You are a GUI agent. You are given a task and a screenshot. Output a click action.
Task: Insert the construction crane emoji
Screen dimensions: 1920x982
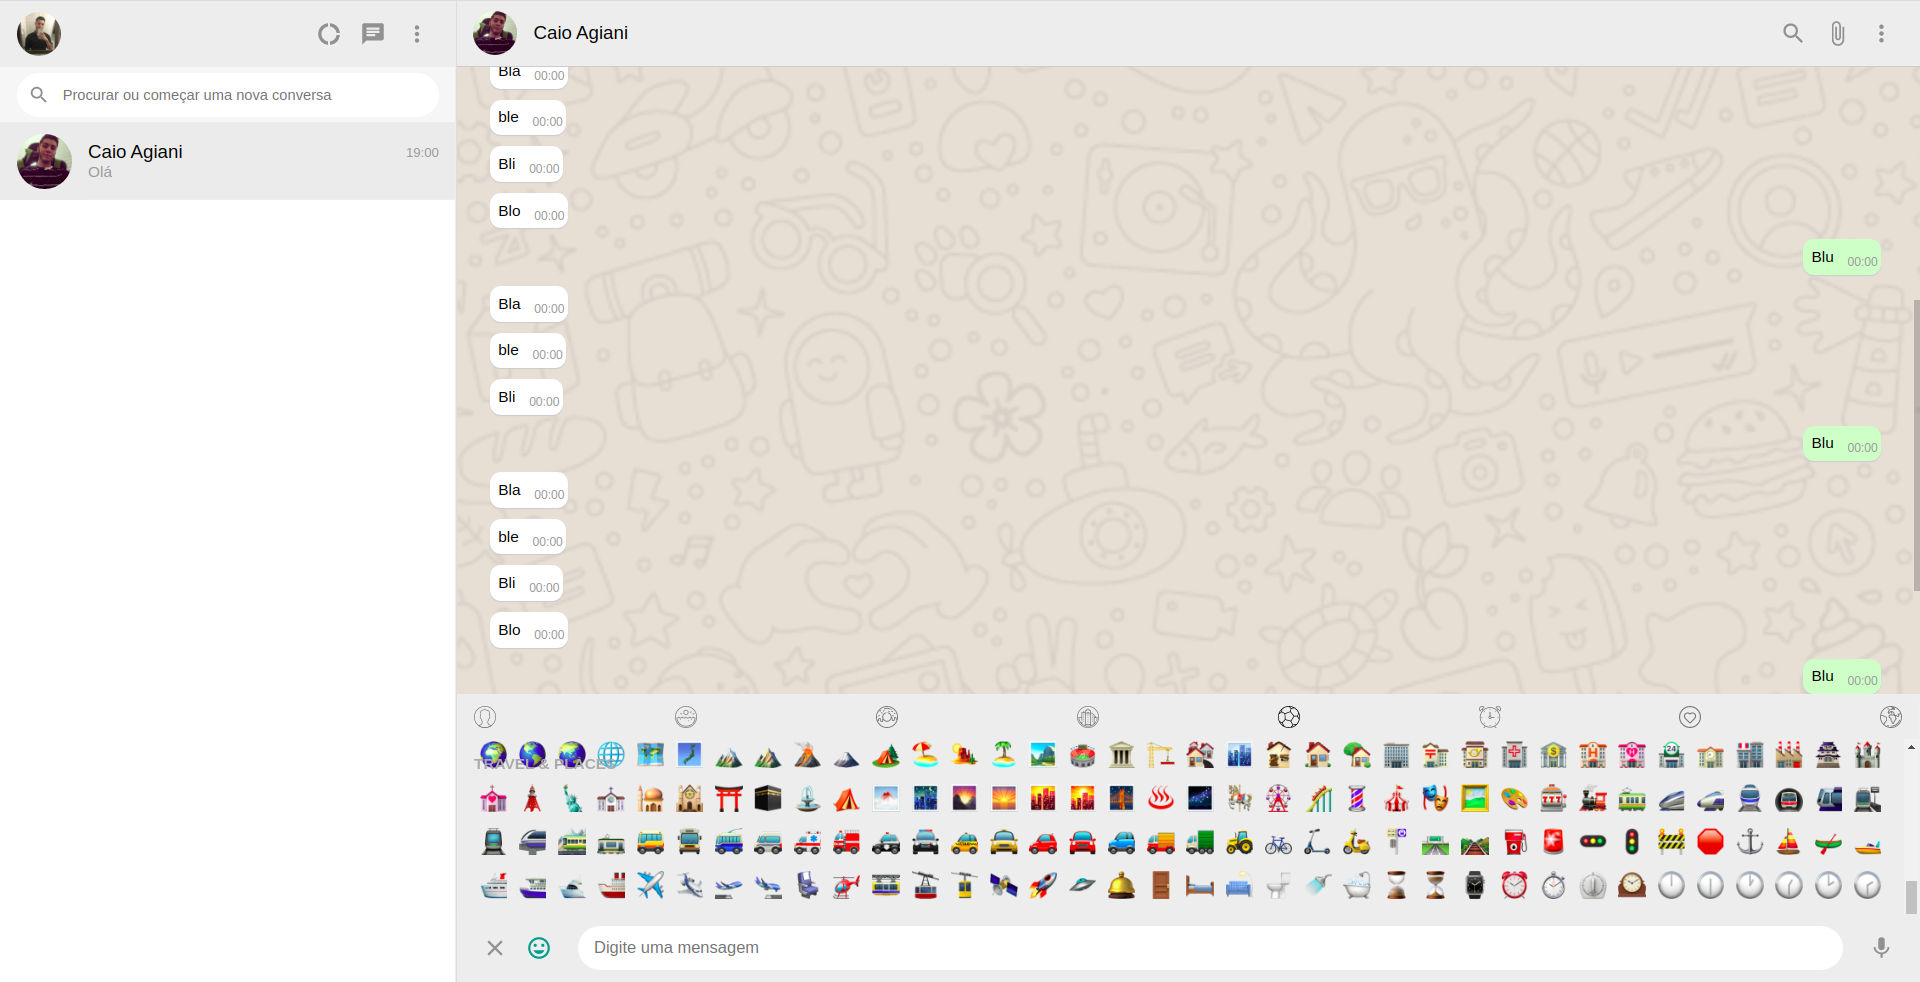(1161, 755)
